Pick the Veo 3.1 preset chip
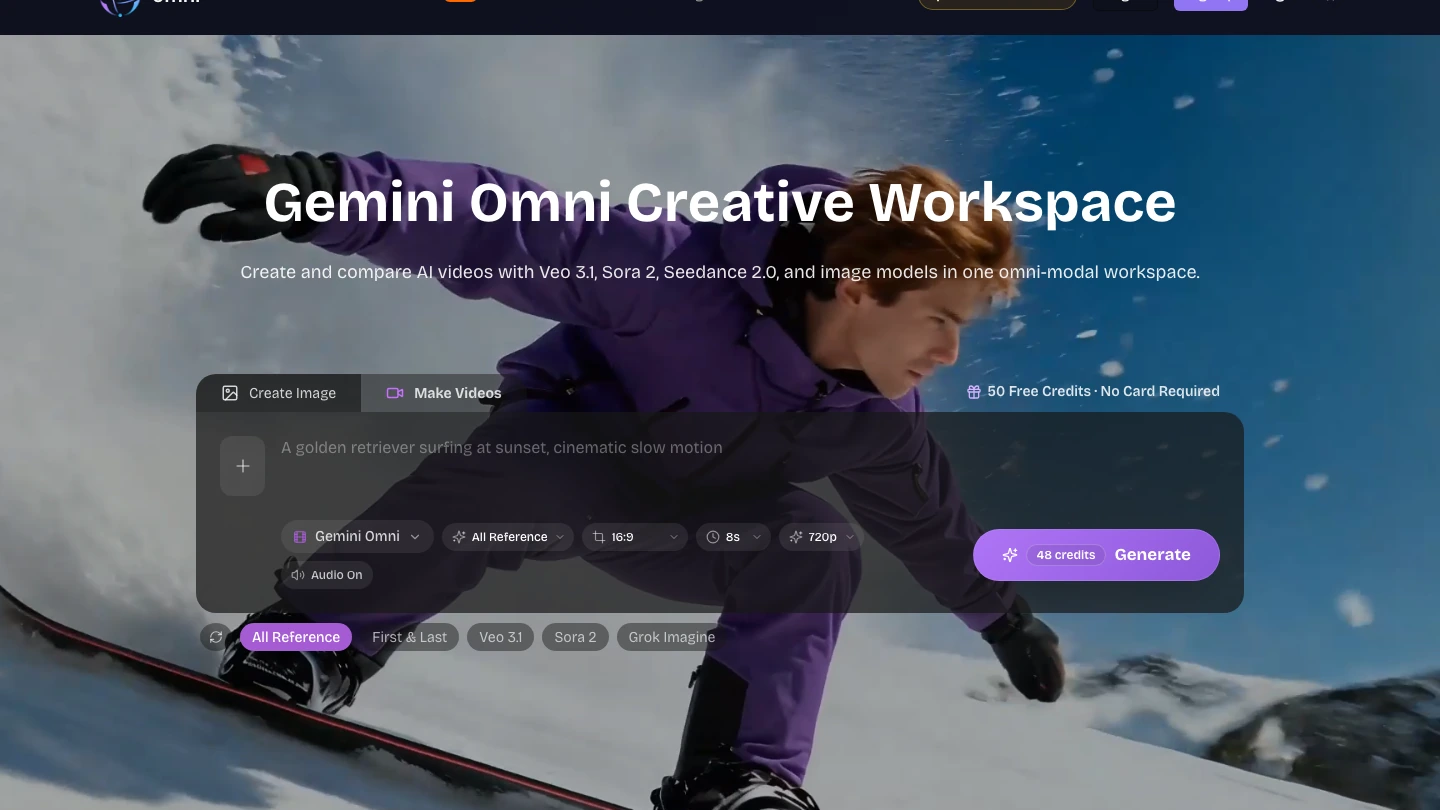1440x810 pixels. 500,637
